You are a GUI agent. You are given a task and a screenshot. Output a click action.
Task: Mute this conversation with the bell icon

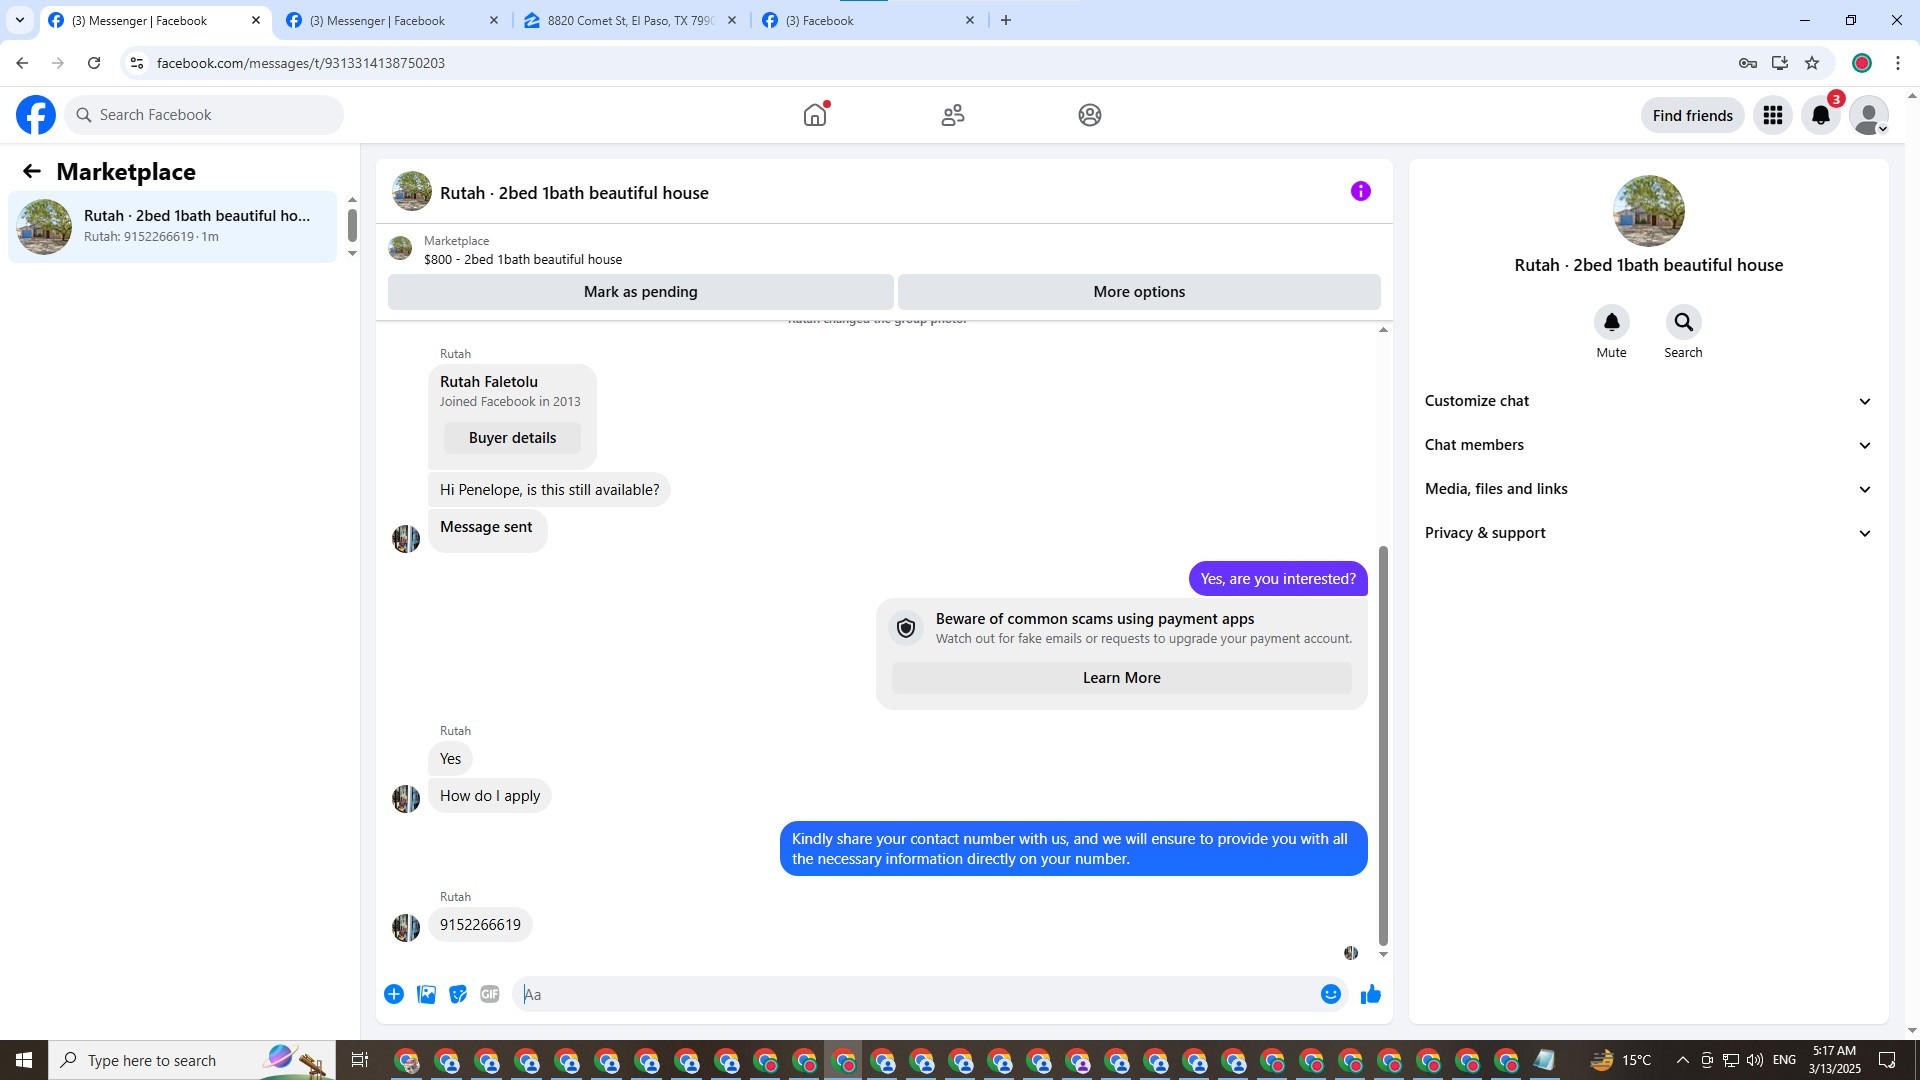click(x=1612, y=322)
